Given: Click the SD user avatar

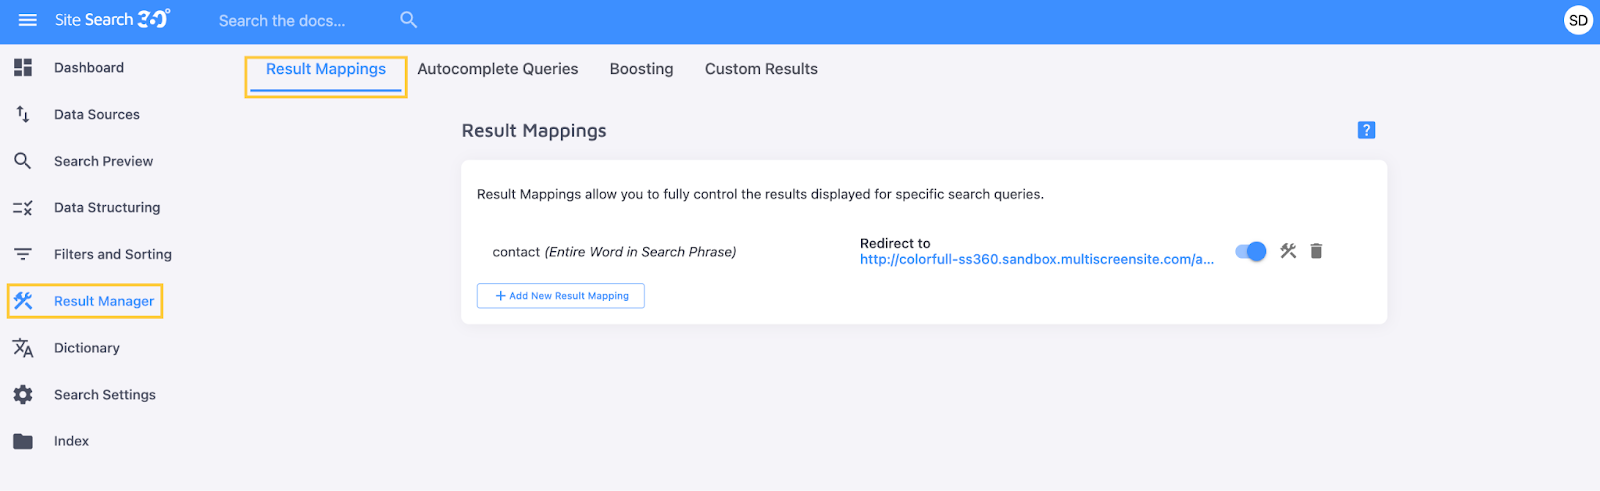Looking at the screenshot, I should point(1578,20).
